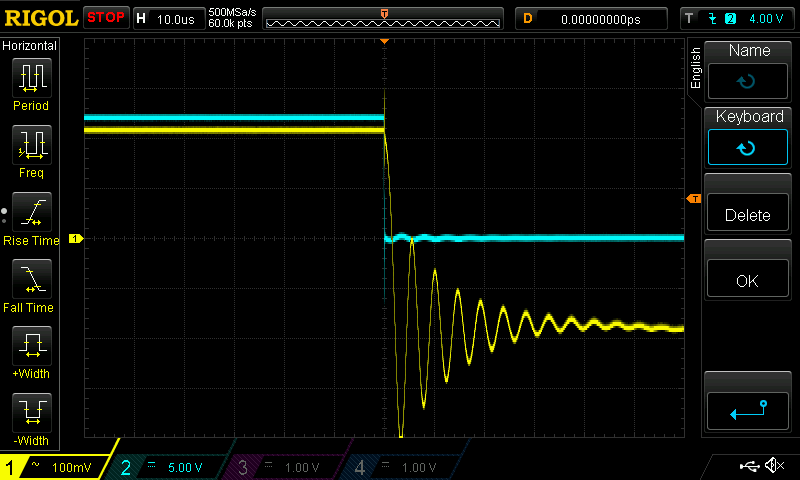The width and height of the screenshot is (800, 480).
Task: Click the orange trigger level T marker
Action: coord(694,198)
